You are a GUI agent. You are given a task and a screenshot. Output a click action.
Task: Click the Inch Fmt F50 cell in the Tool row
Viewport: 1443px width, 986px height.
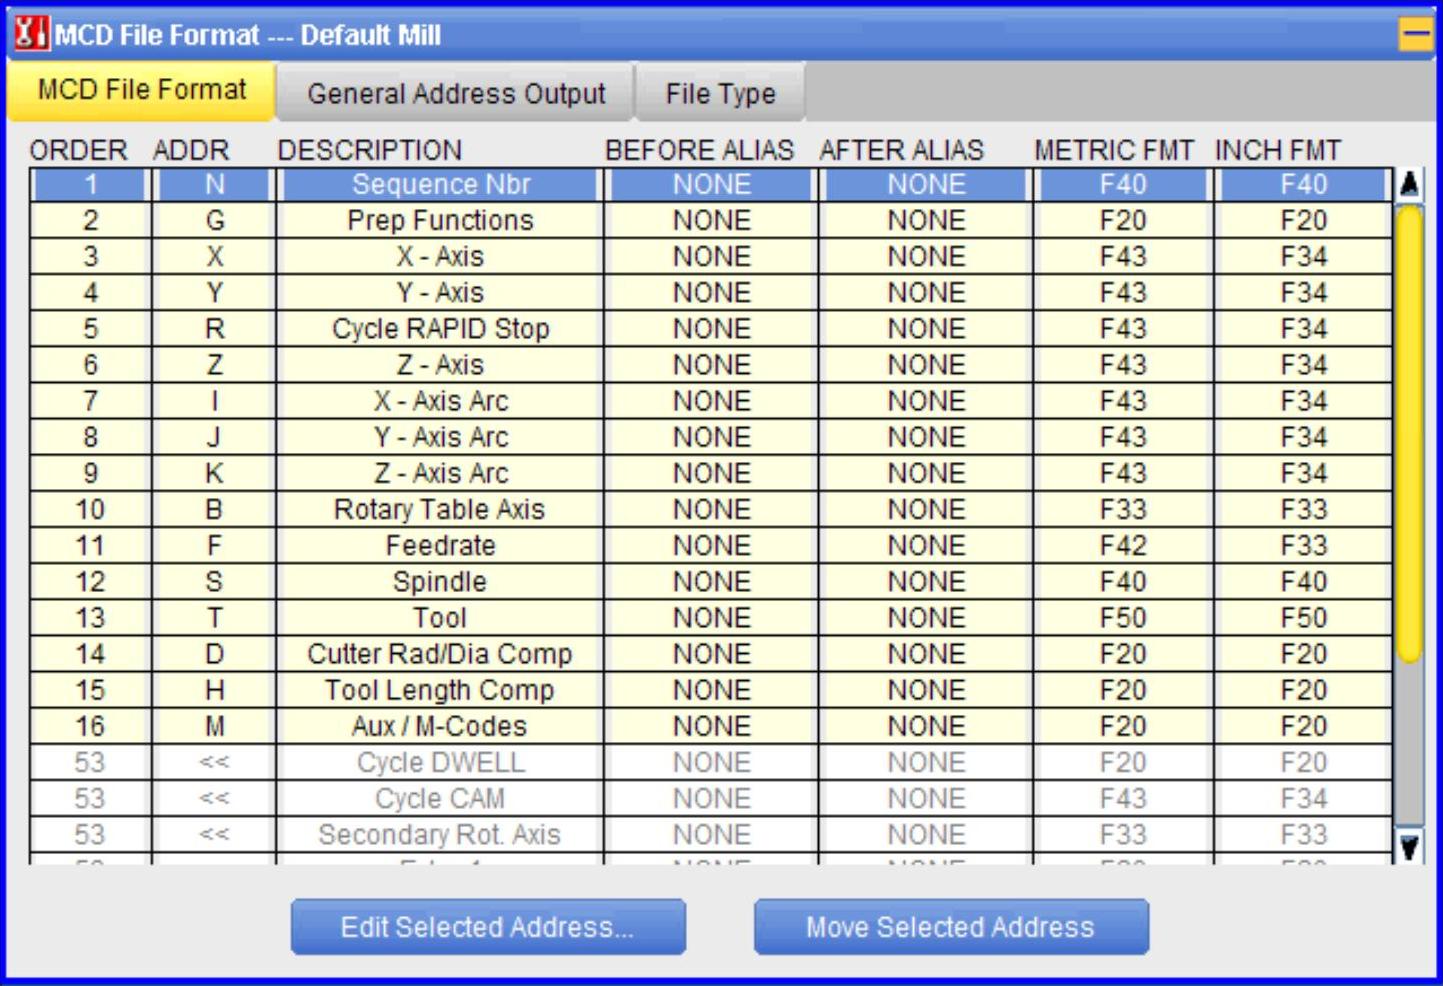[x=1304, y=618]
